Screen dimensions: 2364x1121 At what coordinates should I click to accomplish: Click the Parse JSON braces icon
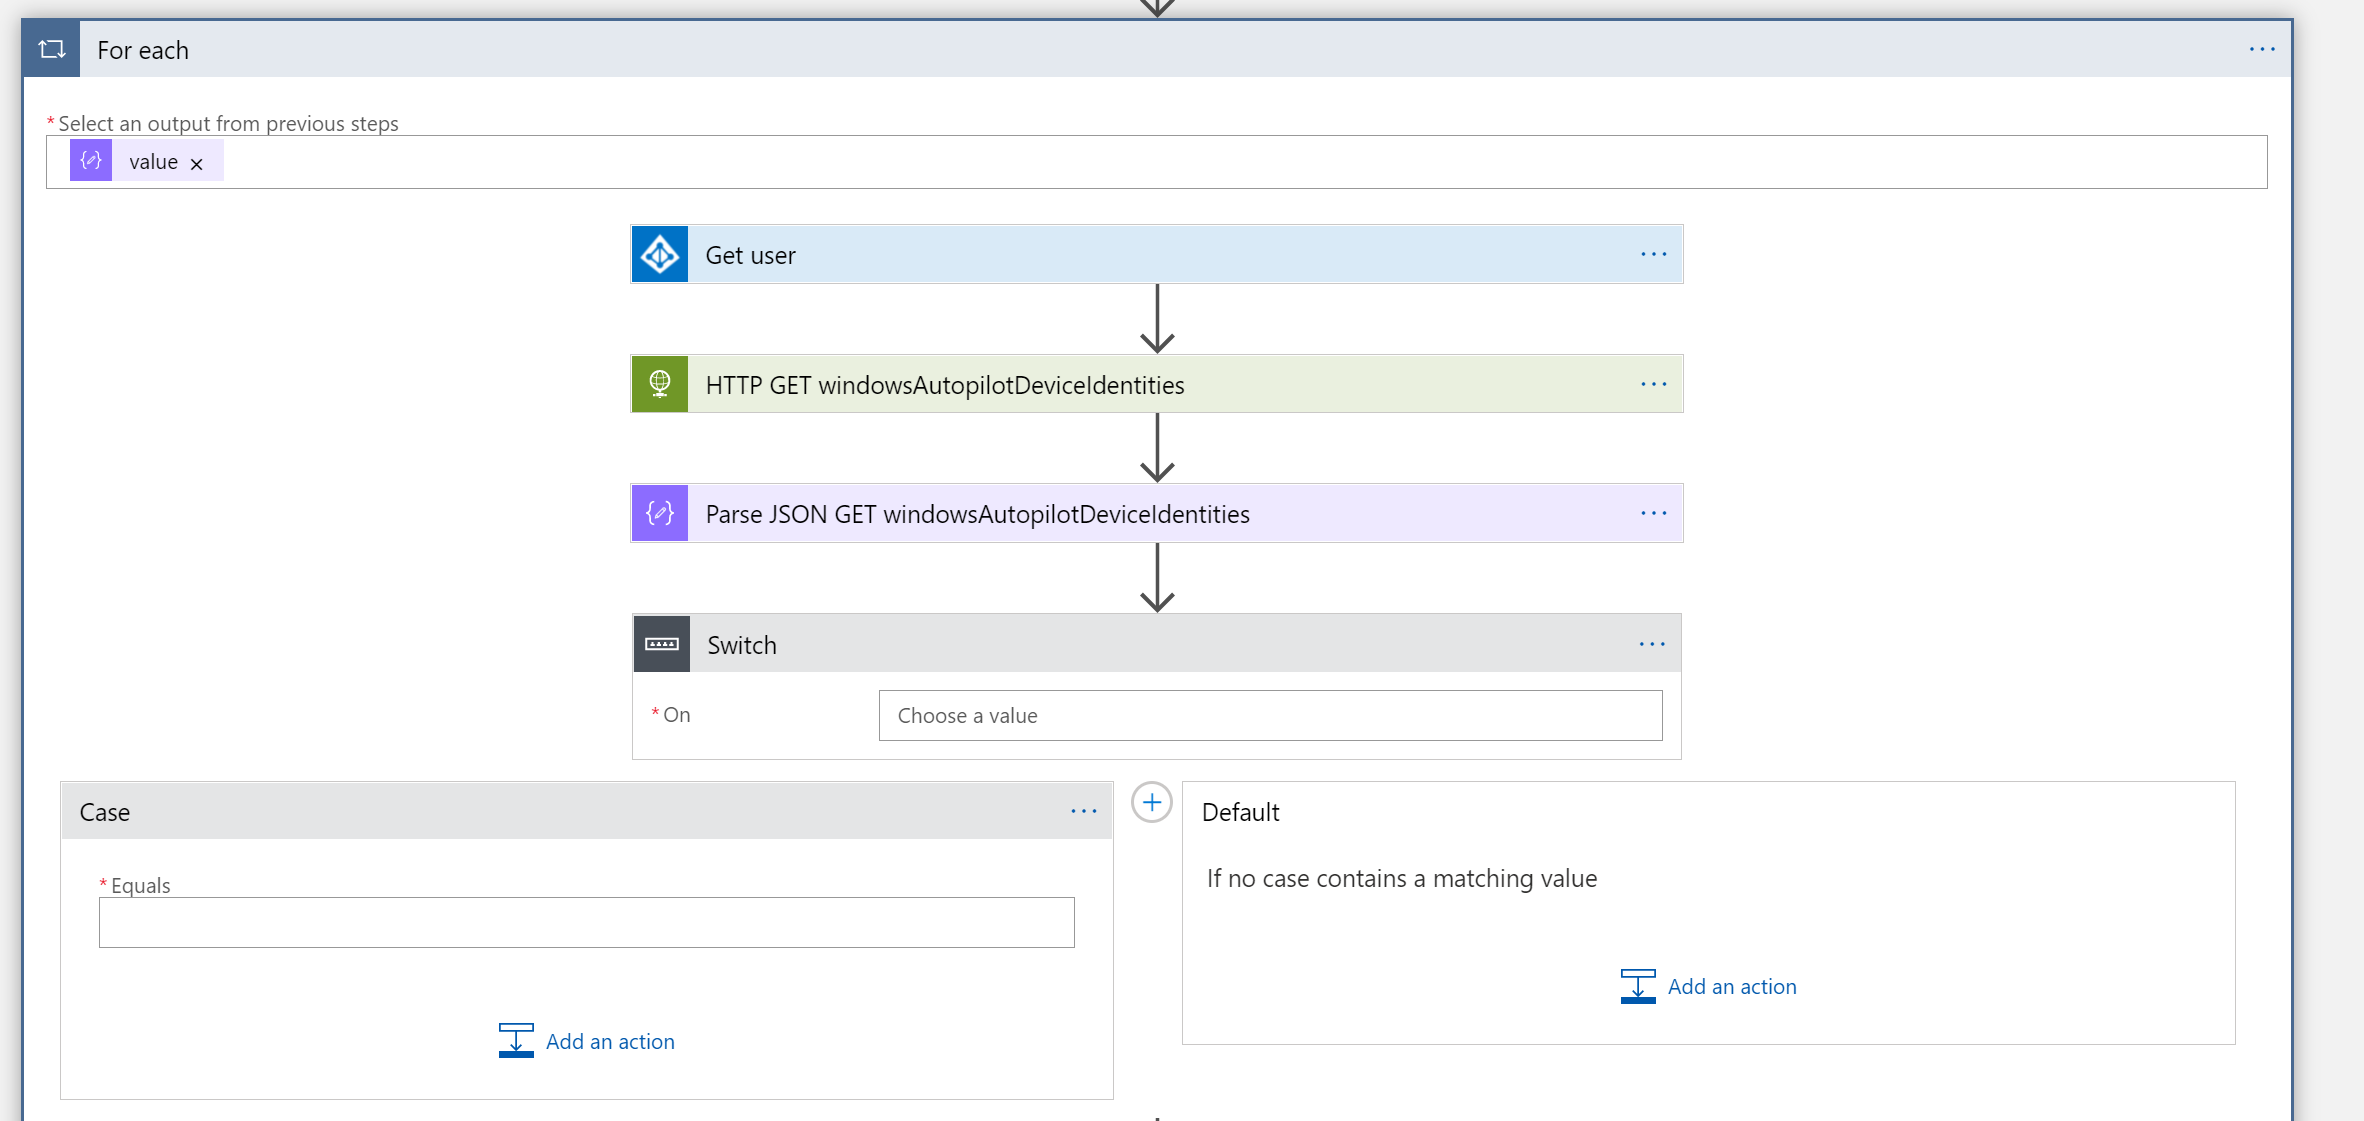tap(659, 513)
